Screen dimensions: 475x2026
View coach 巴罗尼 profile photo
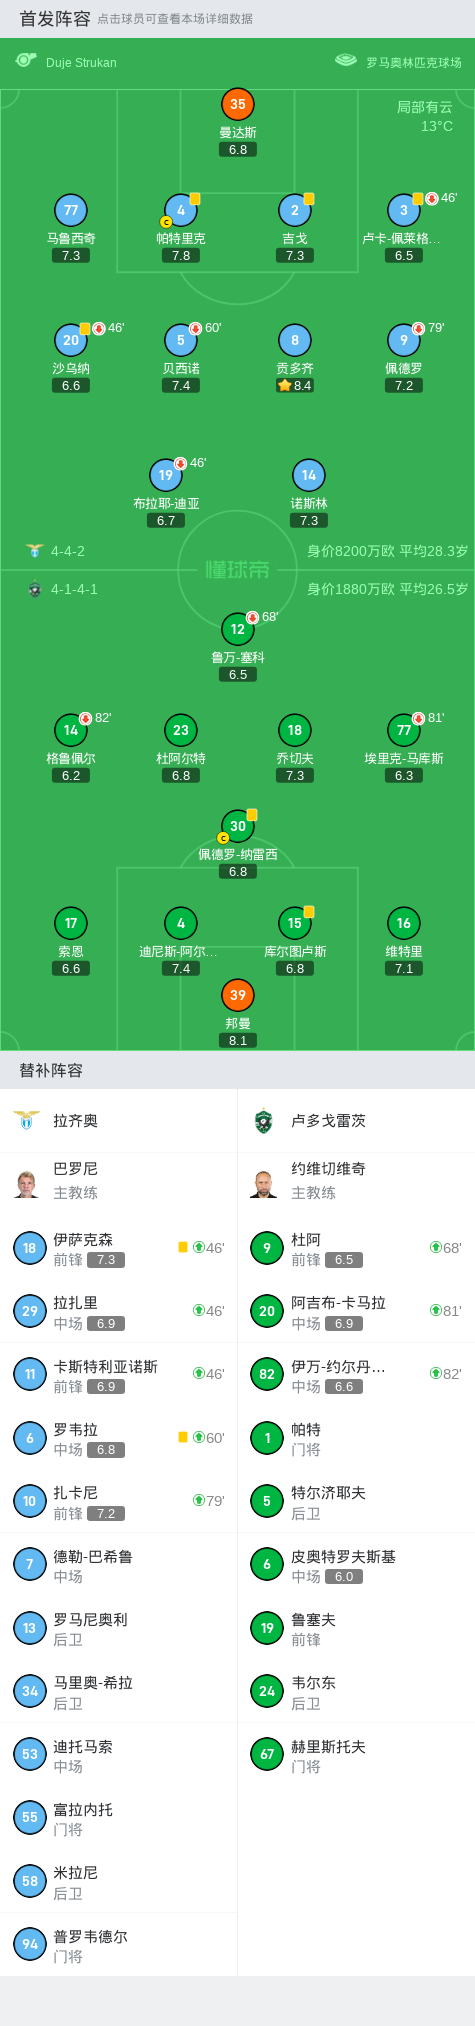(x=27, y=1183)
